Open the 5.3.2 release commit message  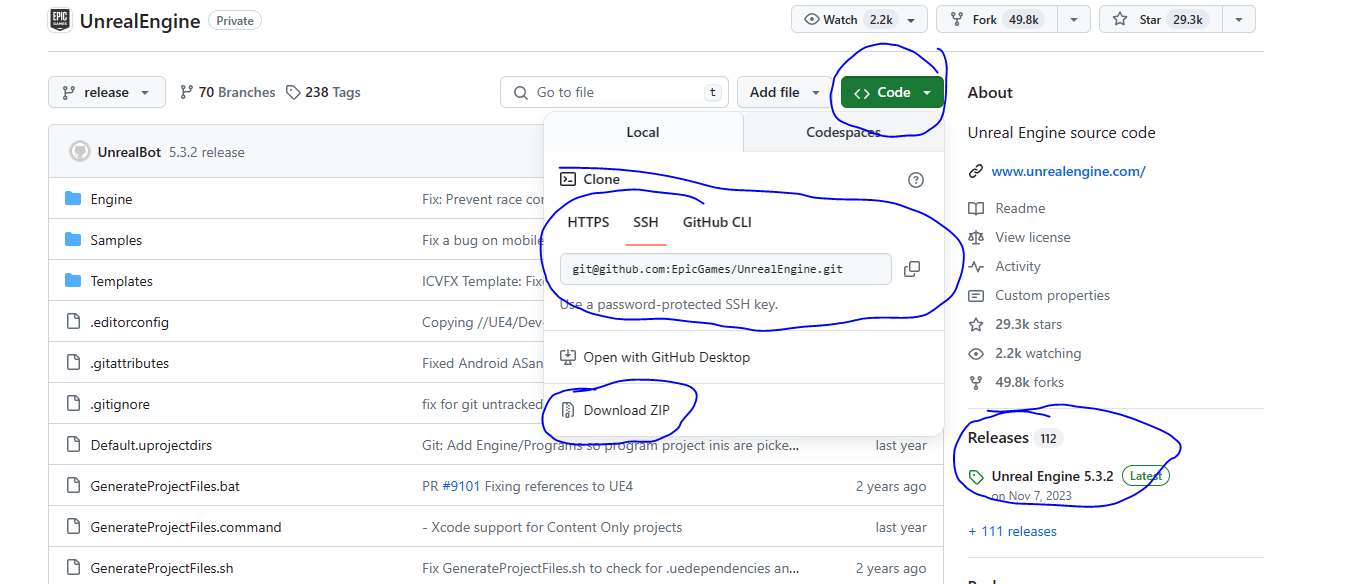[x=207, y=152]
